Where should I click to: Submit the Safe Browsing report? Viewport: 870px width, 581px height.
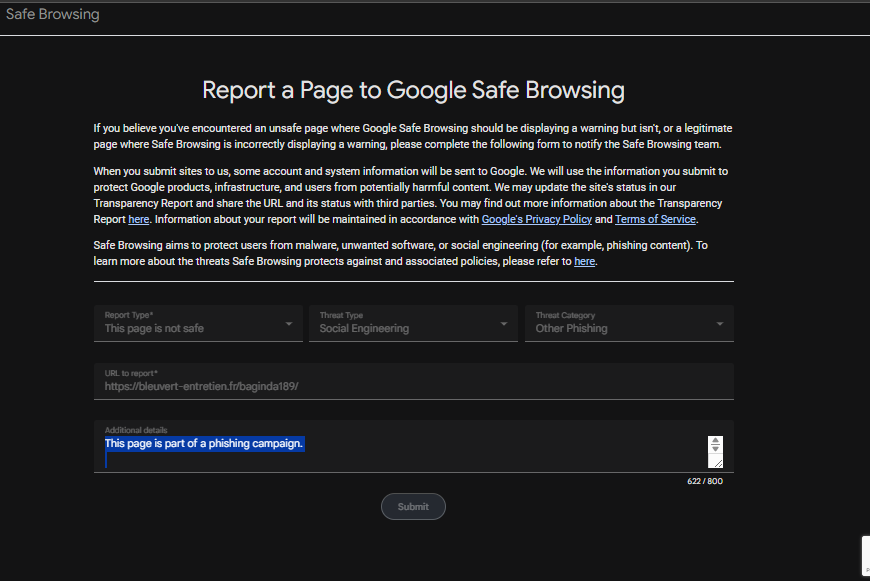point(413,507)
